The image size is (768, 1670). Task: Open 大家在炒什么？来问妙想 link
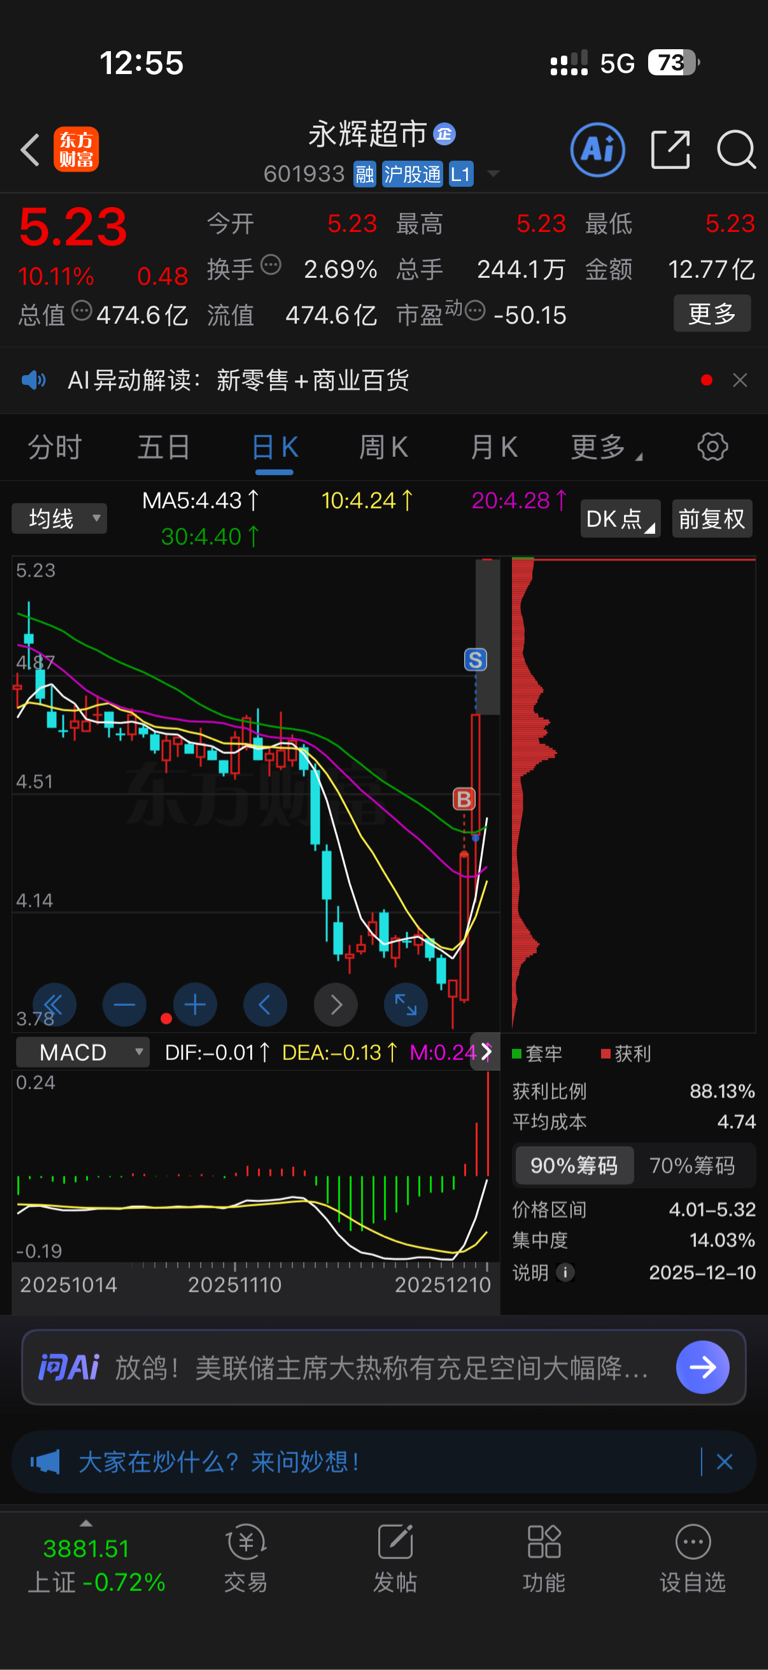220,1462
